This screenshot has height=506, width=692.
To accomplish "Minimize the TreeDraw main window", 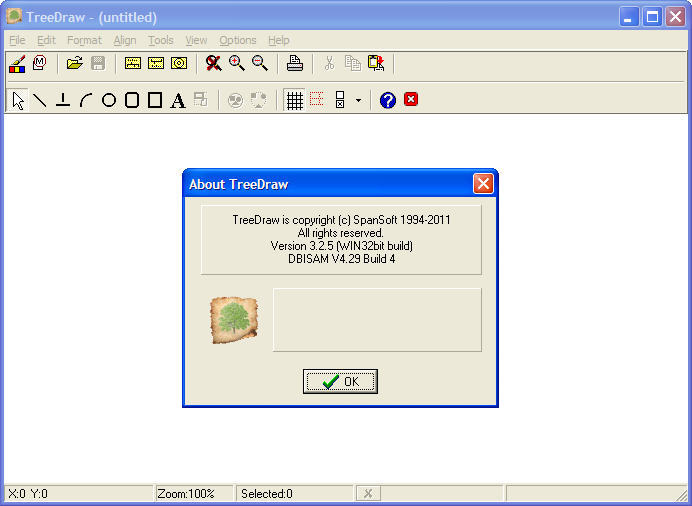I will tap(628, 17).
